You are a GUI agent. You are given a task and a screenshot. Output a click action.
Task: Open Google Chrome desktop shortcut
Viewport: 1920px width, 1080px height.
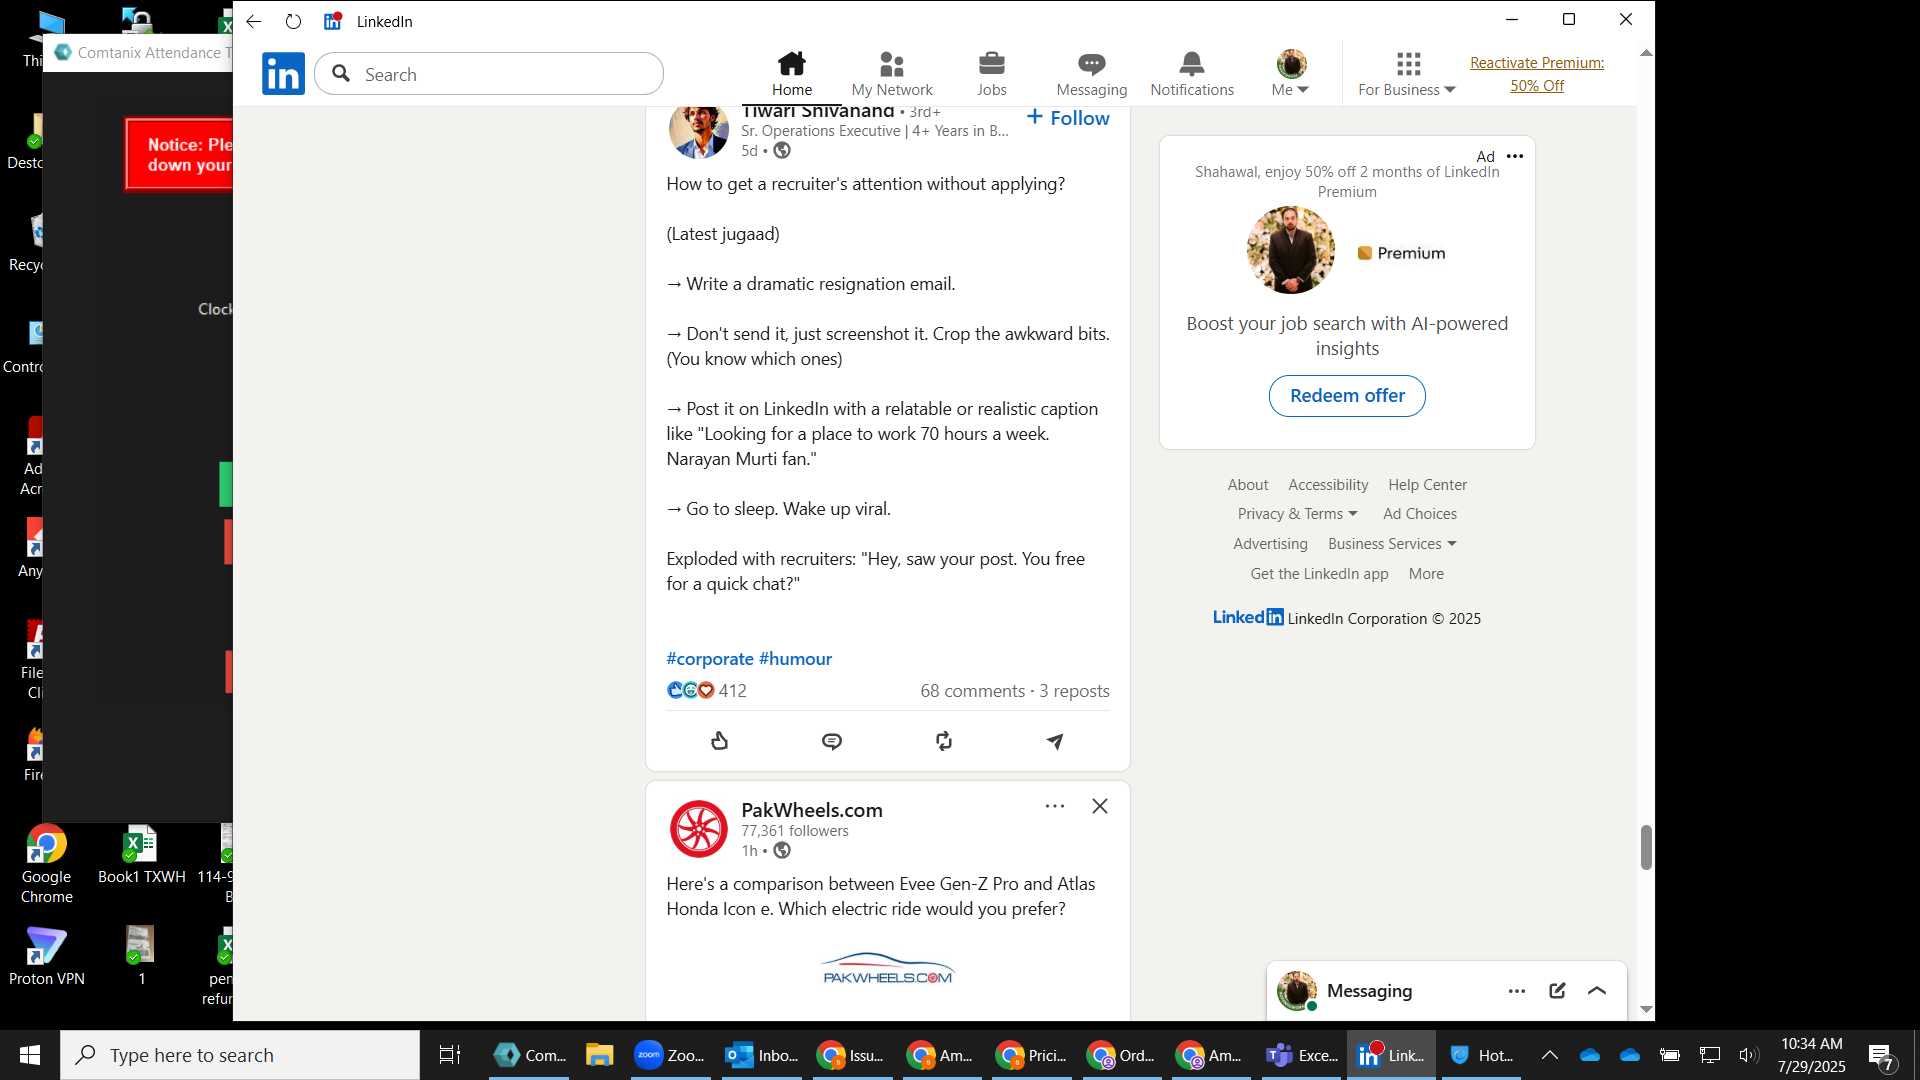(x=46, y=864)
